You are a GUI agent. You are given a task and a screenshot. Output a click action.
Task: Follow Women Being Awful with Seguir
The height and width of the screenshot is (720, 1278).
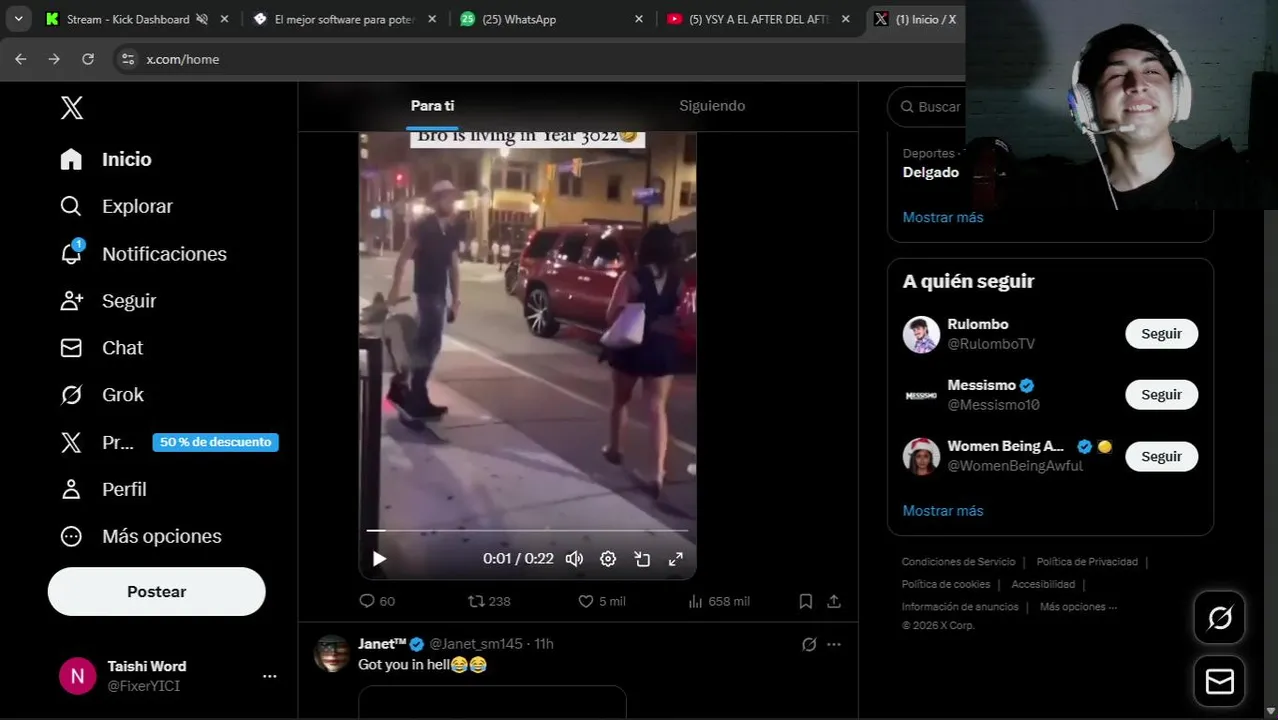1161,456
